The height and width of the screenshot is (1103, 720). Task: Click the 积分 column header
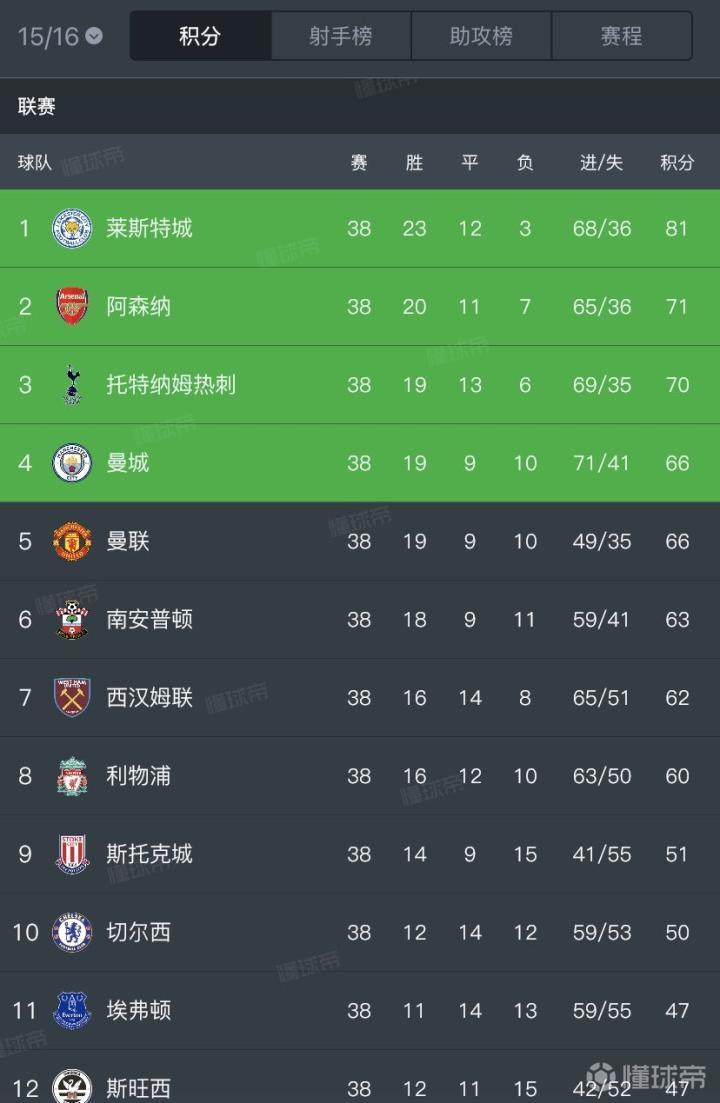[677, 162]
